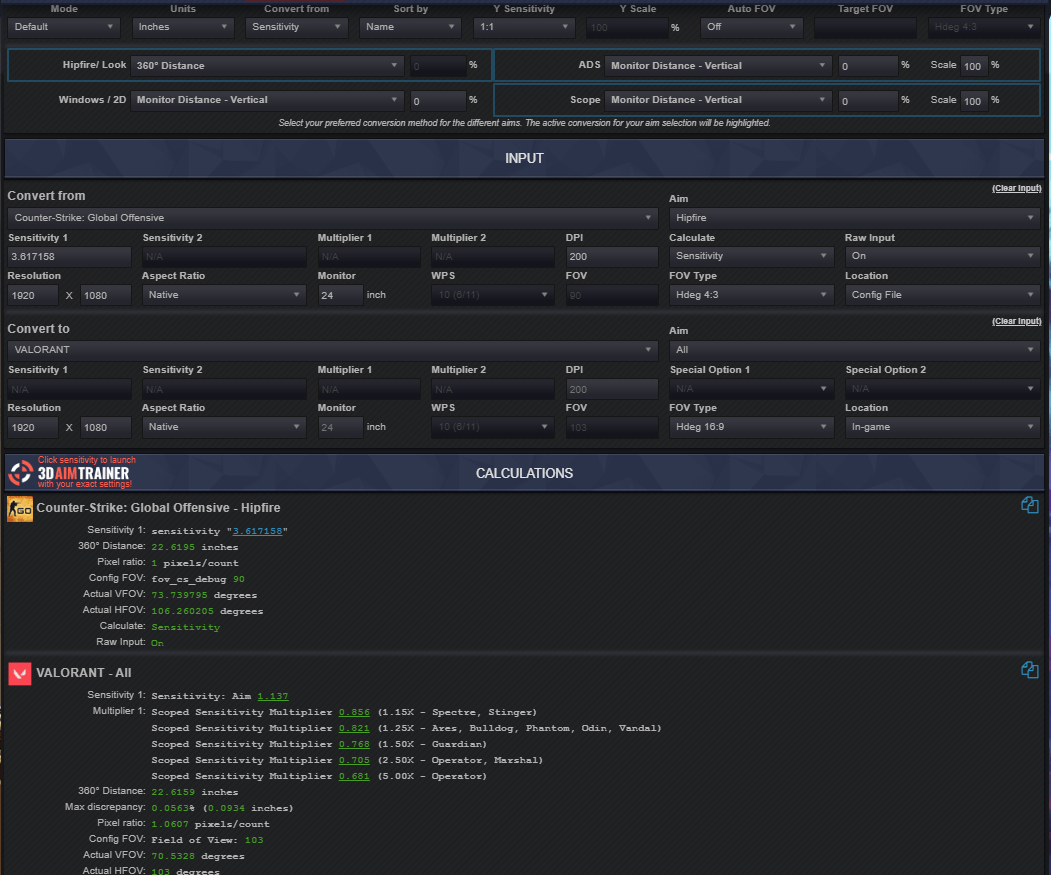Click the Sensitivity 1 input field
The height and width of the screenshot is (875, 1051).
(x=69, y=257)
